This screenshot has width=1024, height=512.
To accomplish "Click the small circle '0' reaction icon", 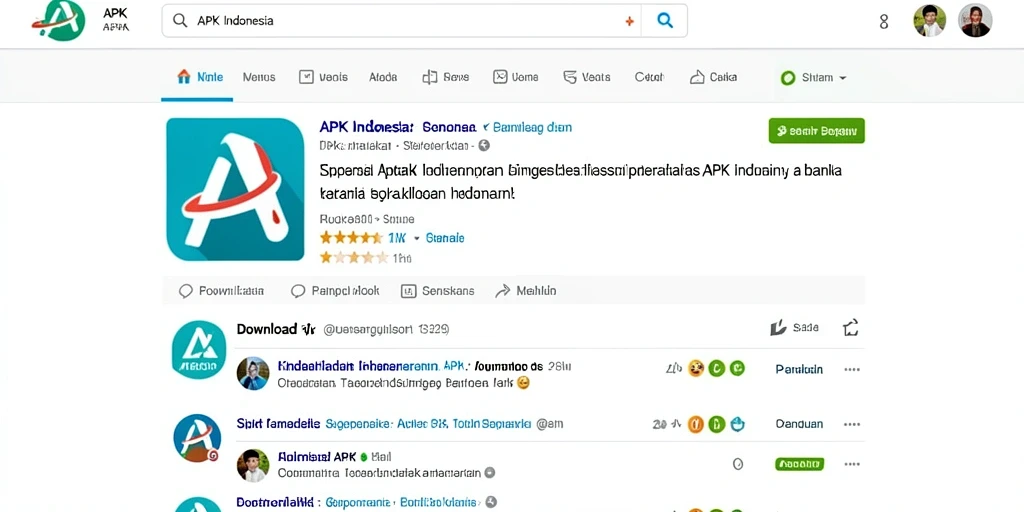I will pyautogui.click(x=738, y=464).
